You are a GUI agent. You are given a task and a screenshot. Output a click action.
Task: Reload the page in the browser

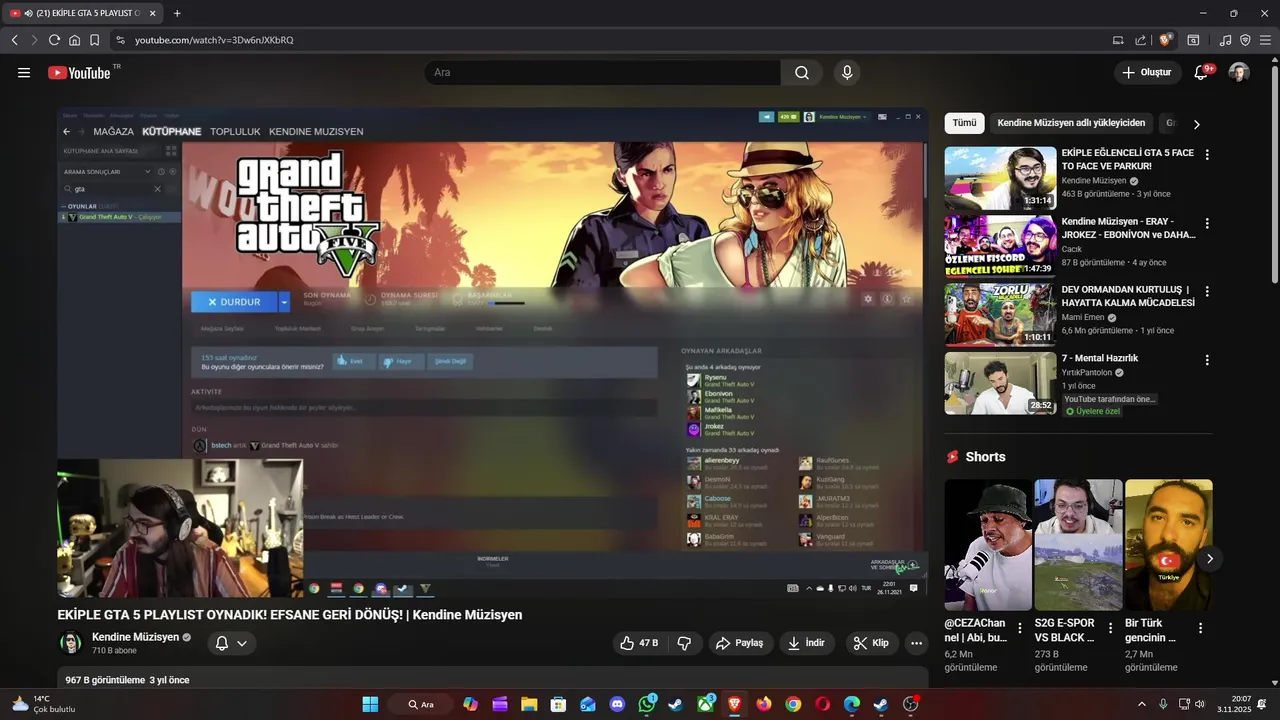pyautogui.click(x=54, y=40)
